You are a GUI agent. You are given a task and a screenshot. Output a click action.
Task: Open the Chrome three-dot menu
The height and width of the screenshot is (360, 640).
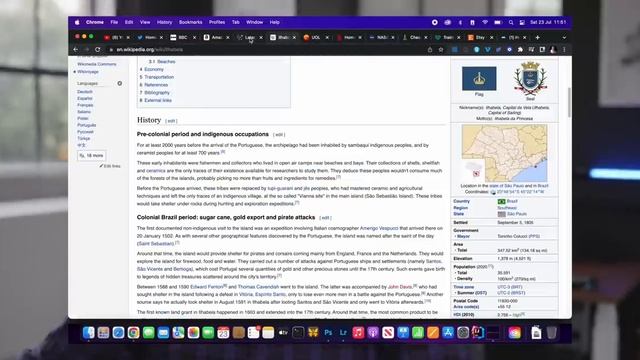(x=564, y=49)
